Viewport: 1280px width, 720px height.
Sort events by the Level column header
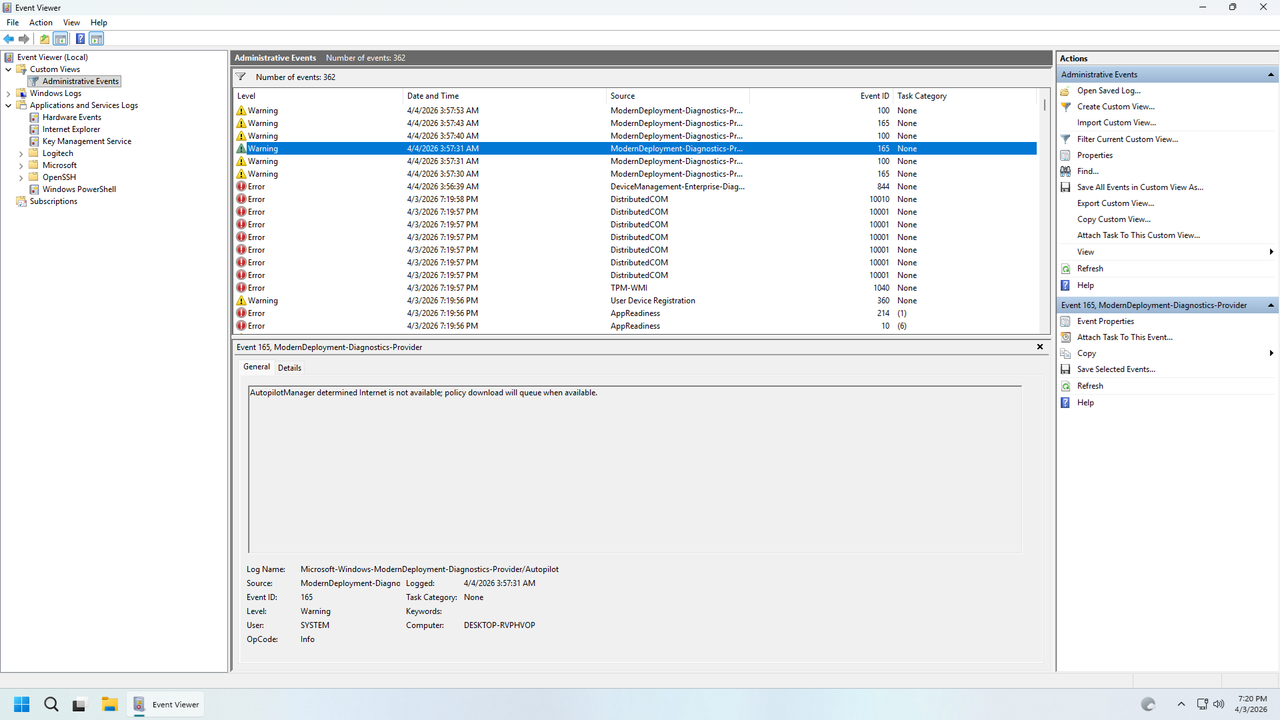[318, 96]
